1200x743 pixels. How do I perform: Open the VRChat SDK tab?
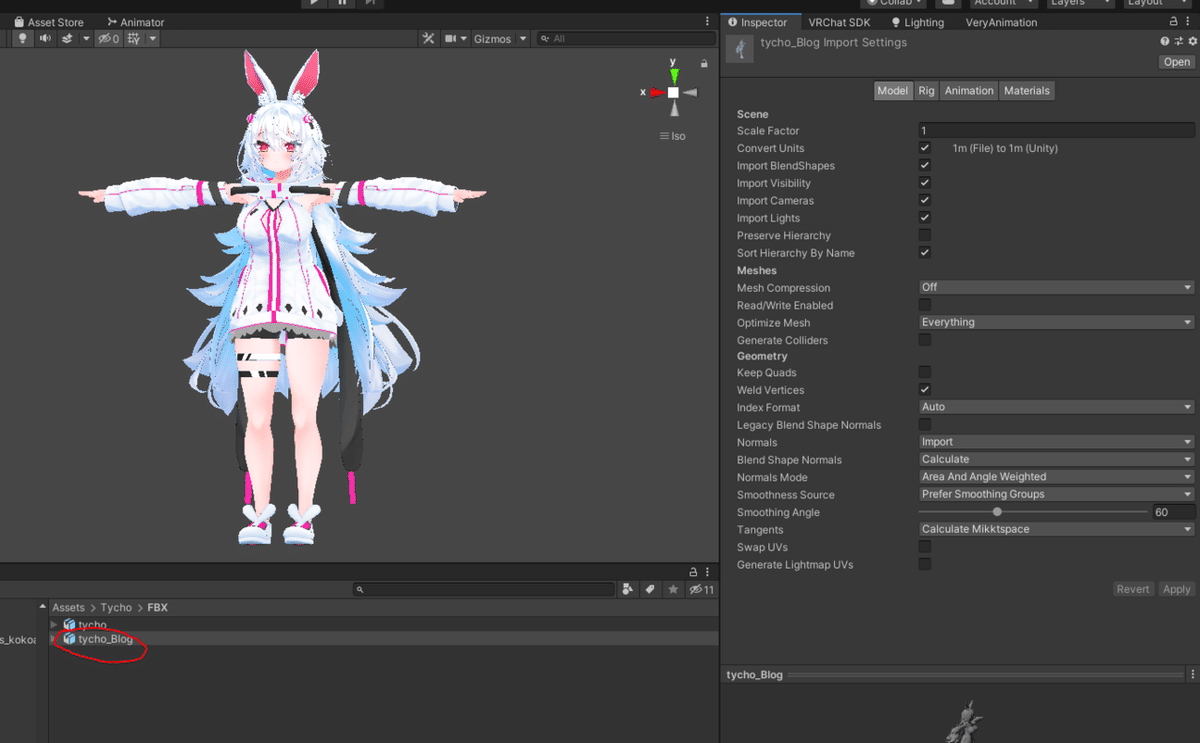coord(839,22)
